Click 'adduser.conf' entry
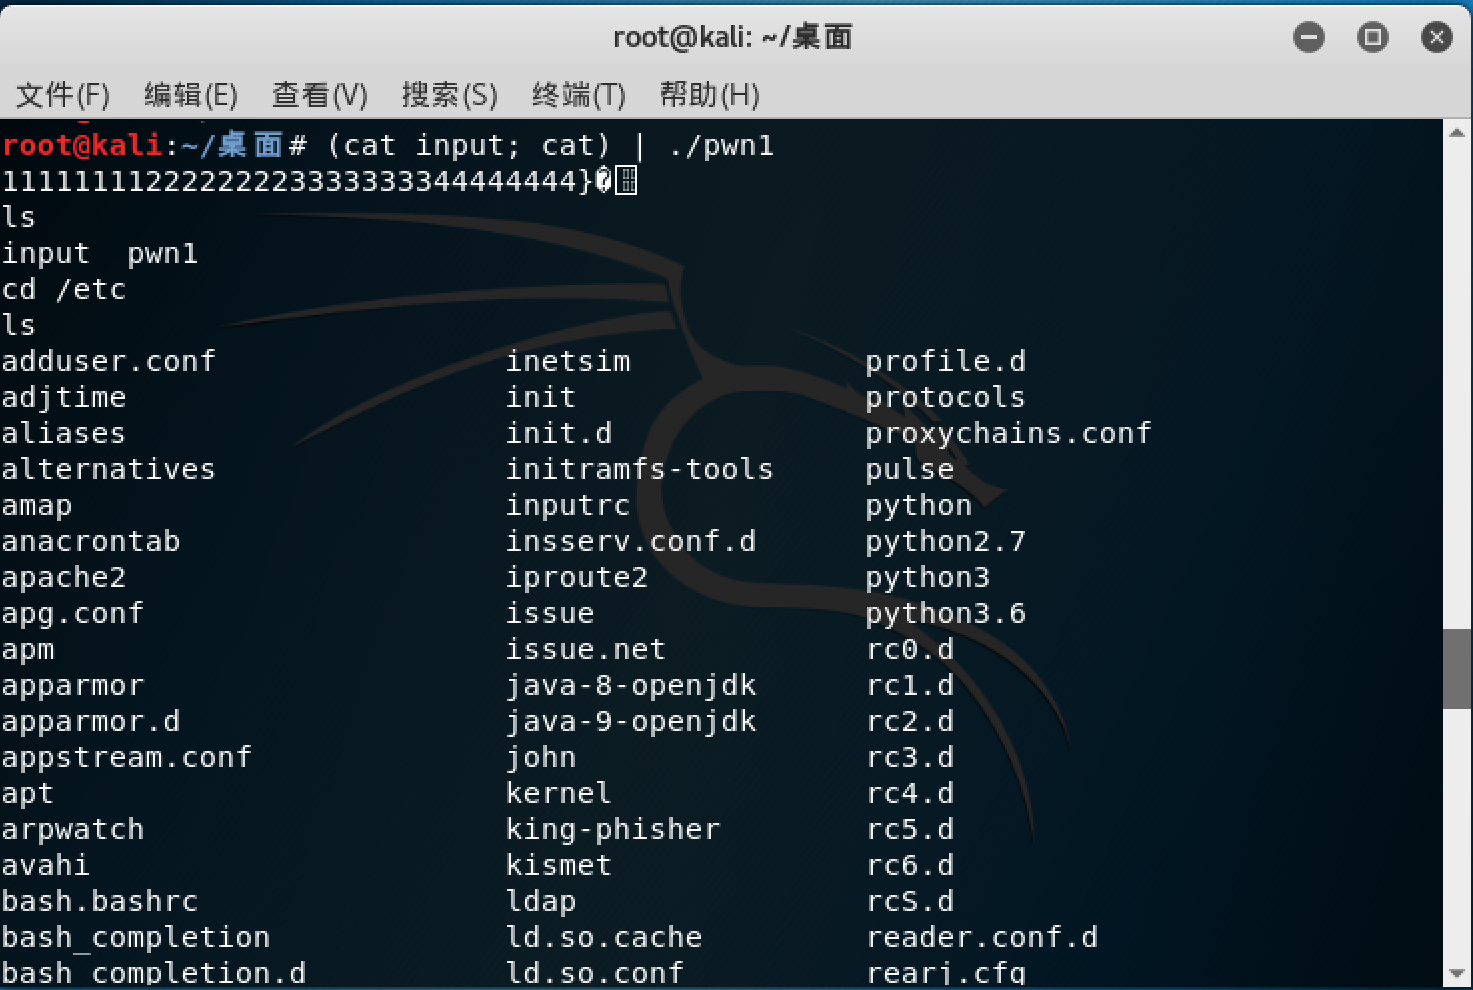Viewport: 1473px width, 990px height. (109, 361)
